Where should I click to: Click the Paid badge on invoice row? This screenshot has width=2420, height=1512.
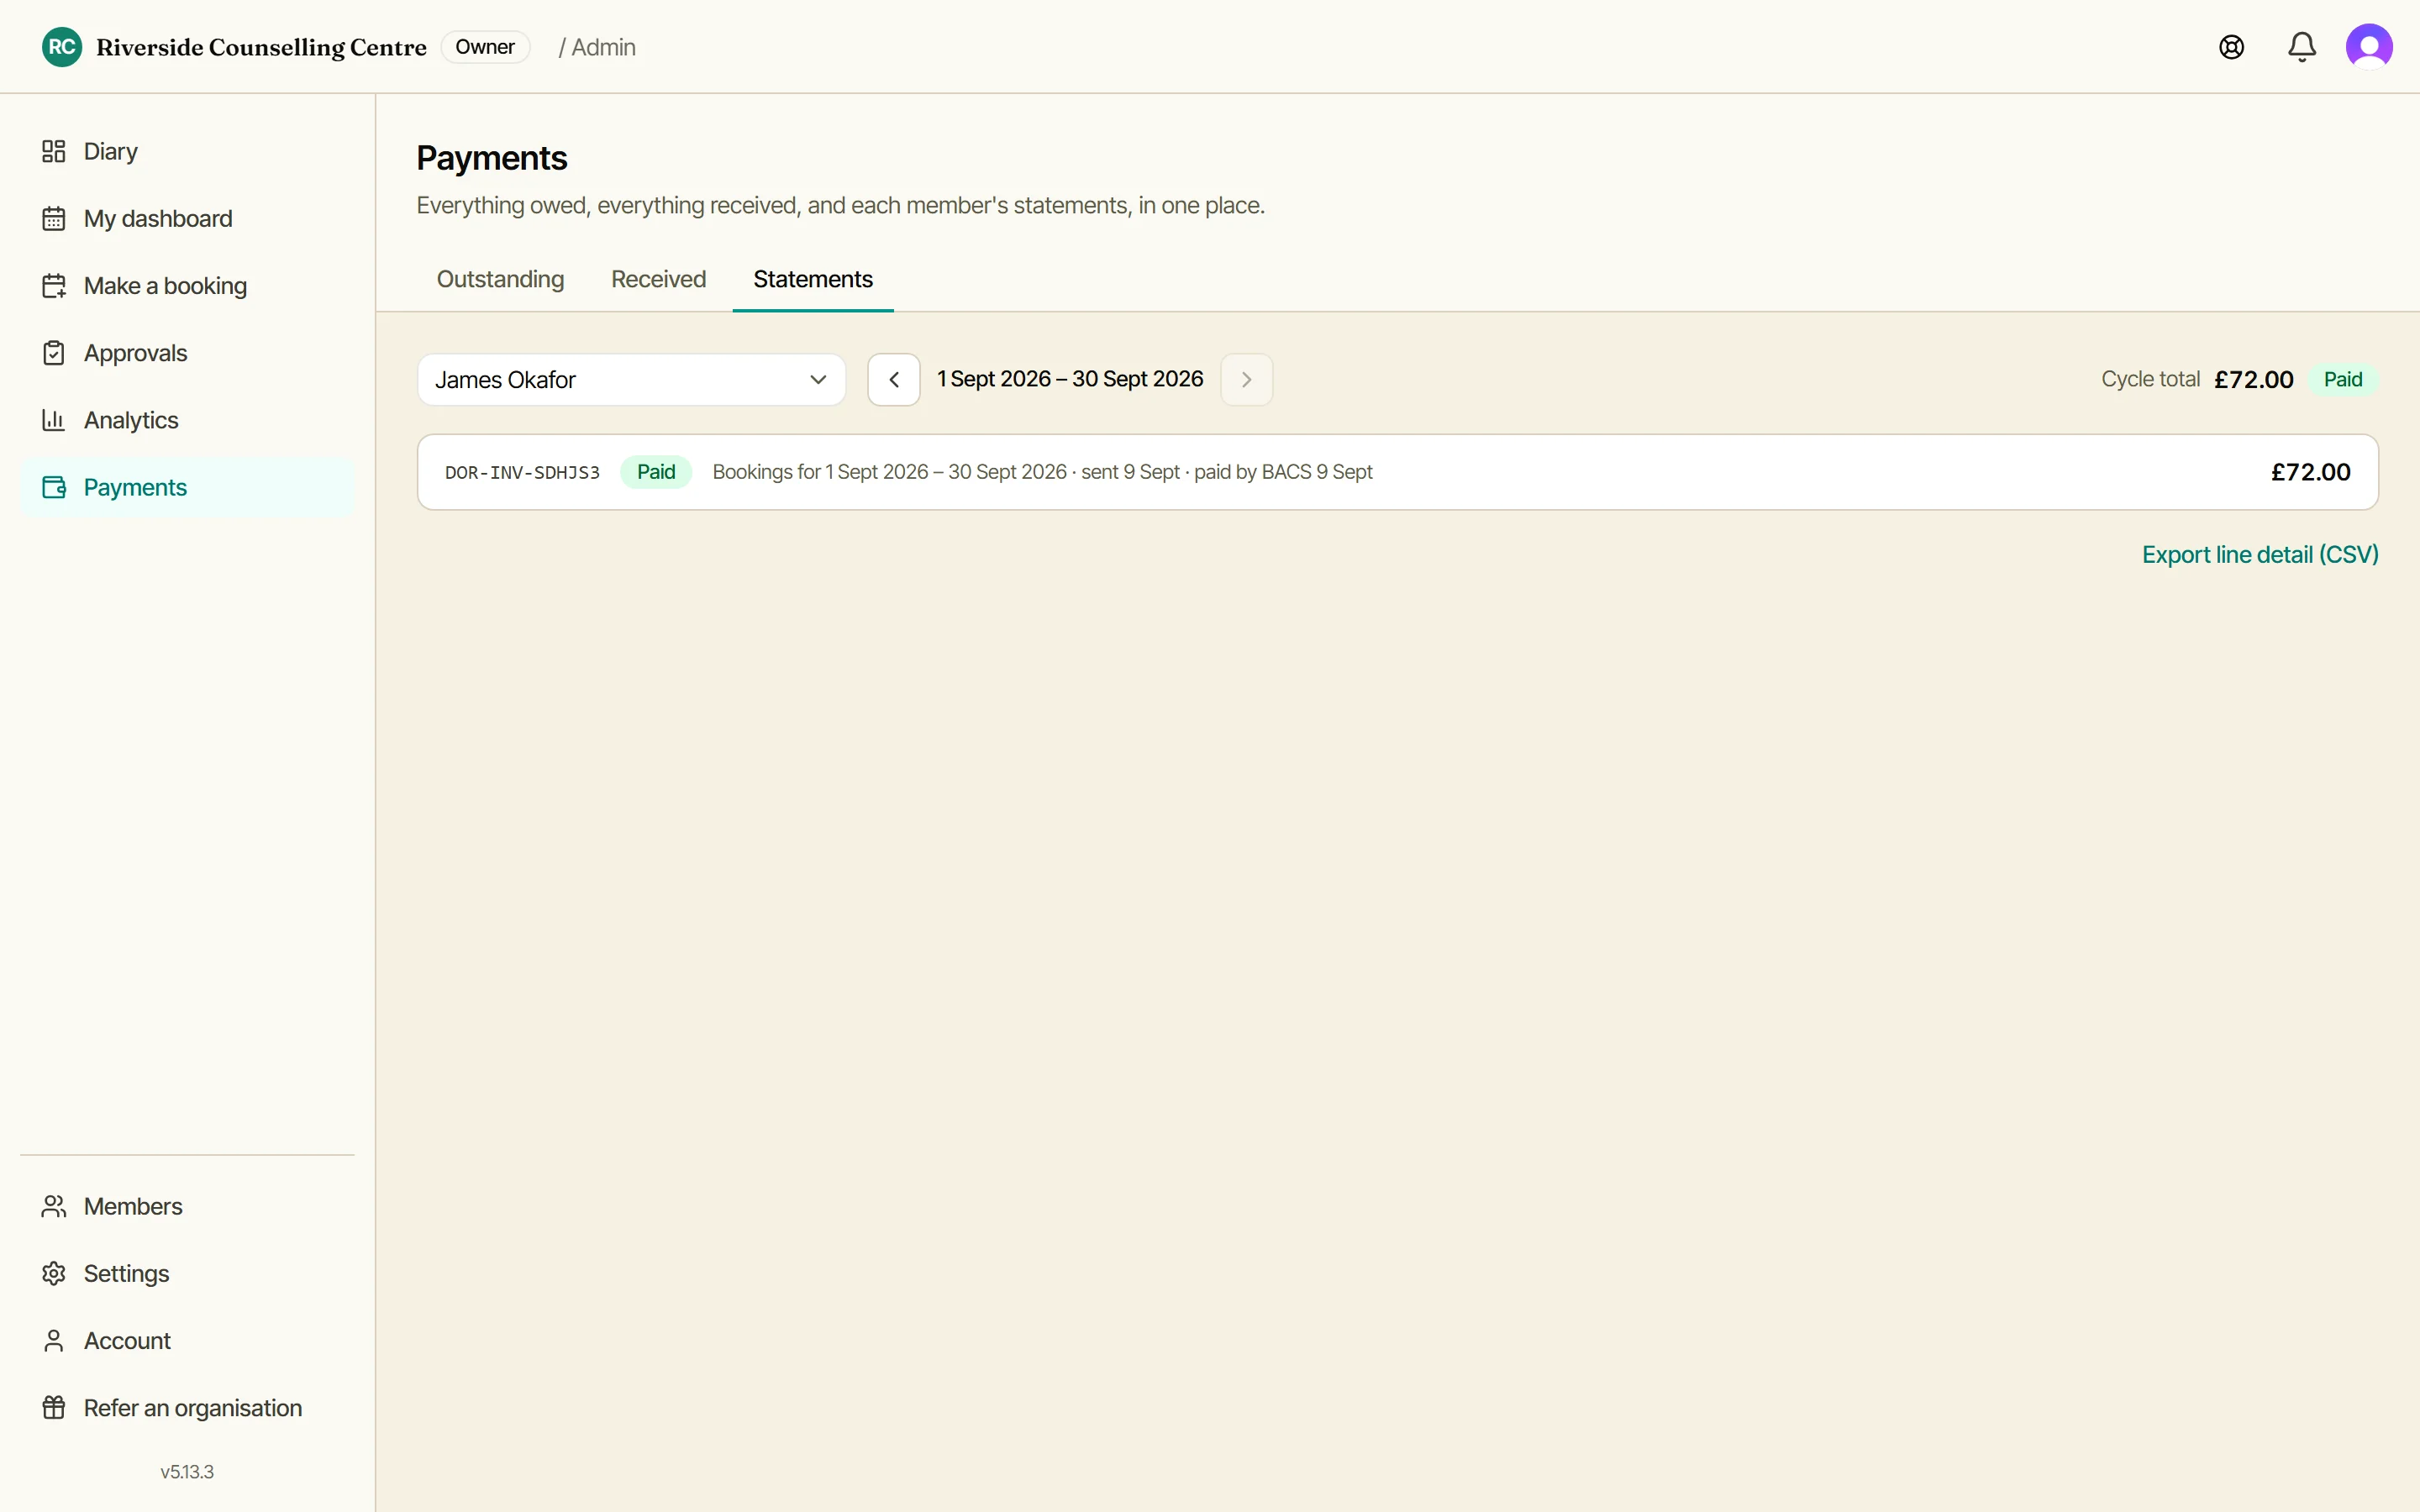[656, 472]
